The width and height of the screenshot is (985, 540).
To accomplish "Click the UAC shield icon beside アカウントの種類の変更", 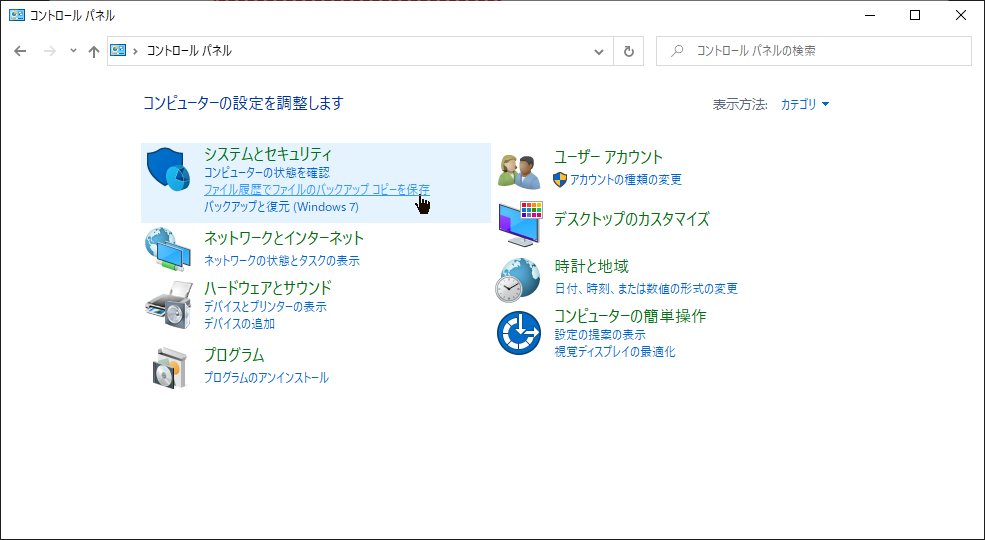I will (x=560, y=180).
